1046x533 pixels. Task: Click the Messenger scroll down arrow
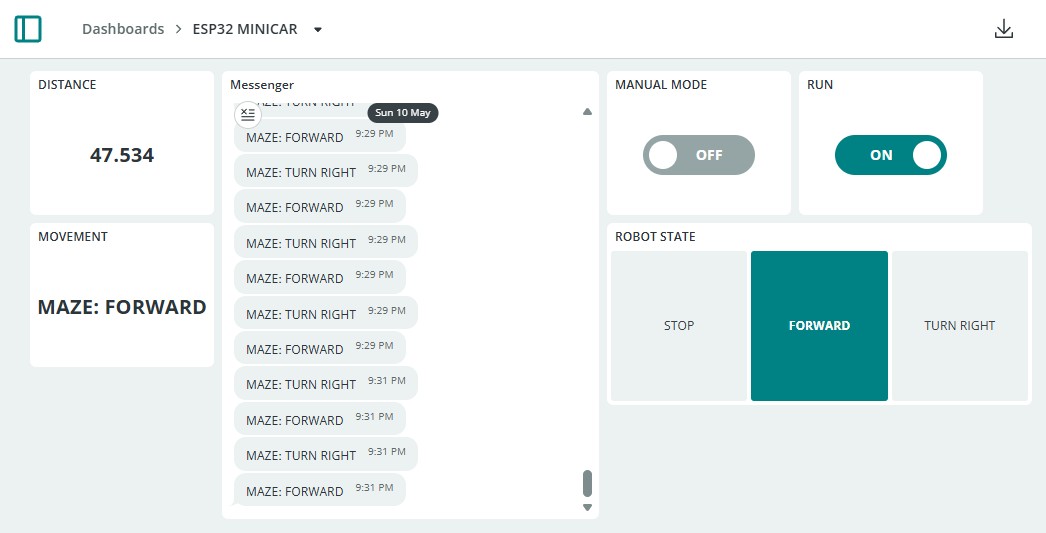pos(587,508)
